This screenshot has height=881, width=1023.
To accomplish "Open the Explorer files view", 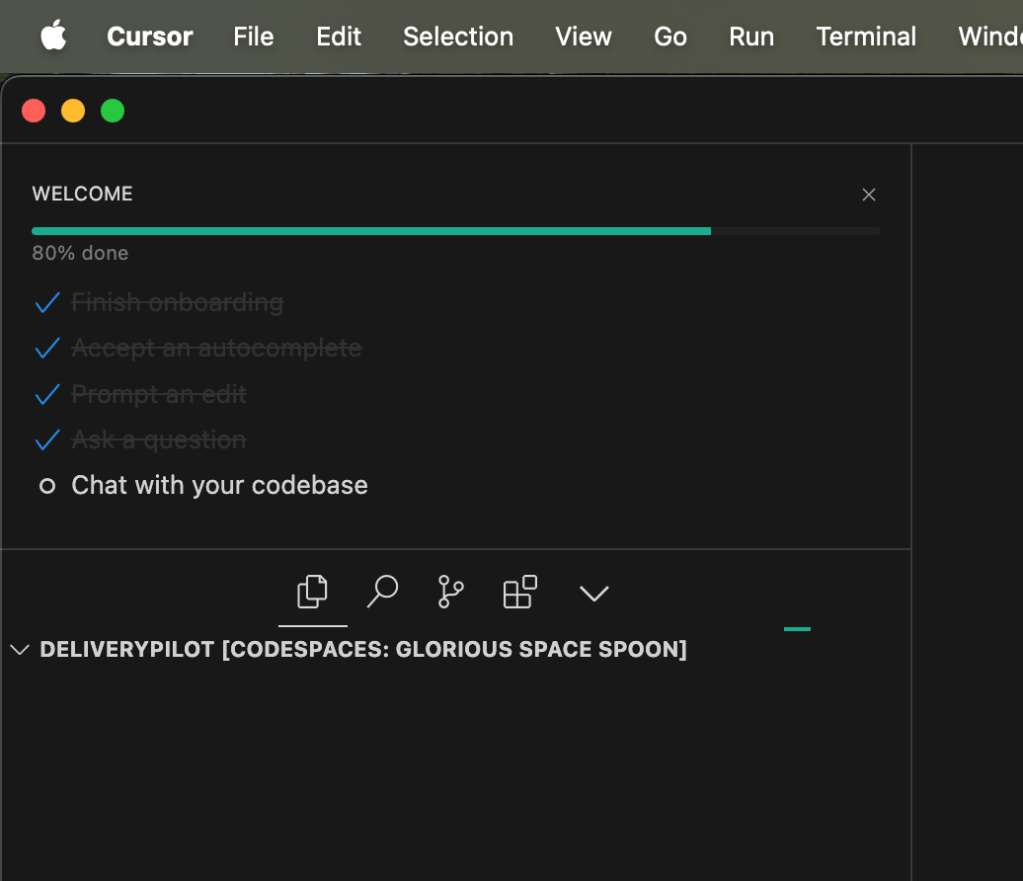I will pyautogui.click(x=313, y=593).
